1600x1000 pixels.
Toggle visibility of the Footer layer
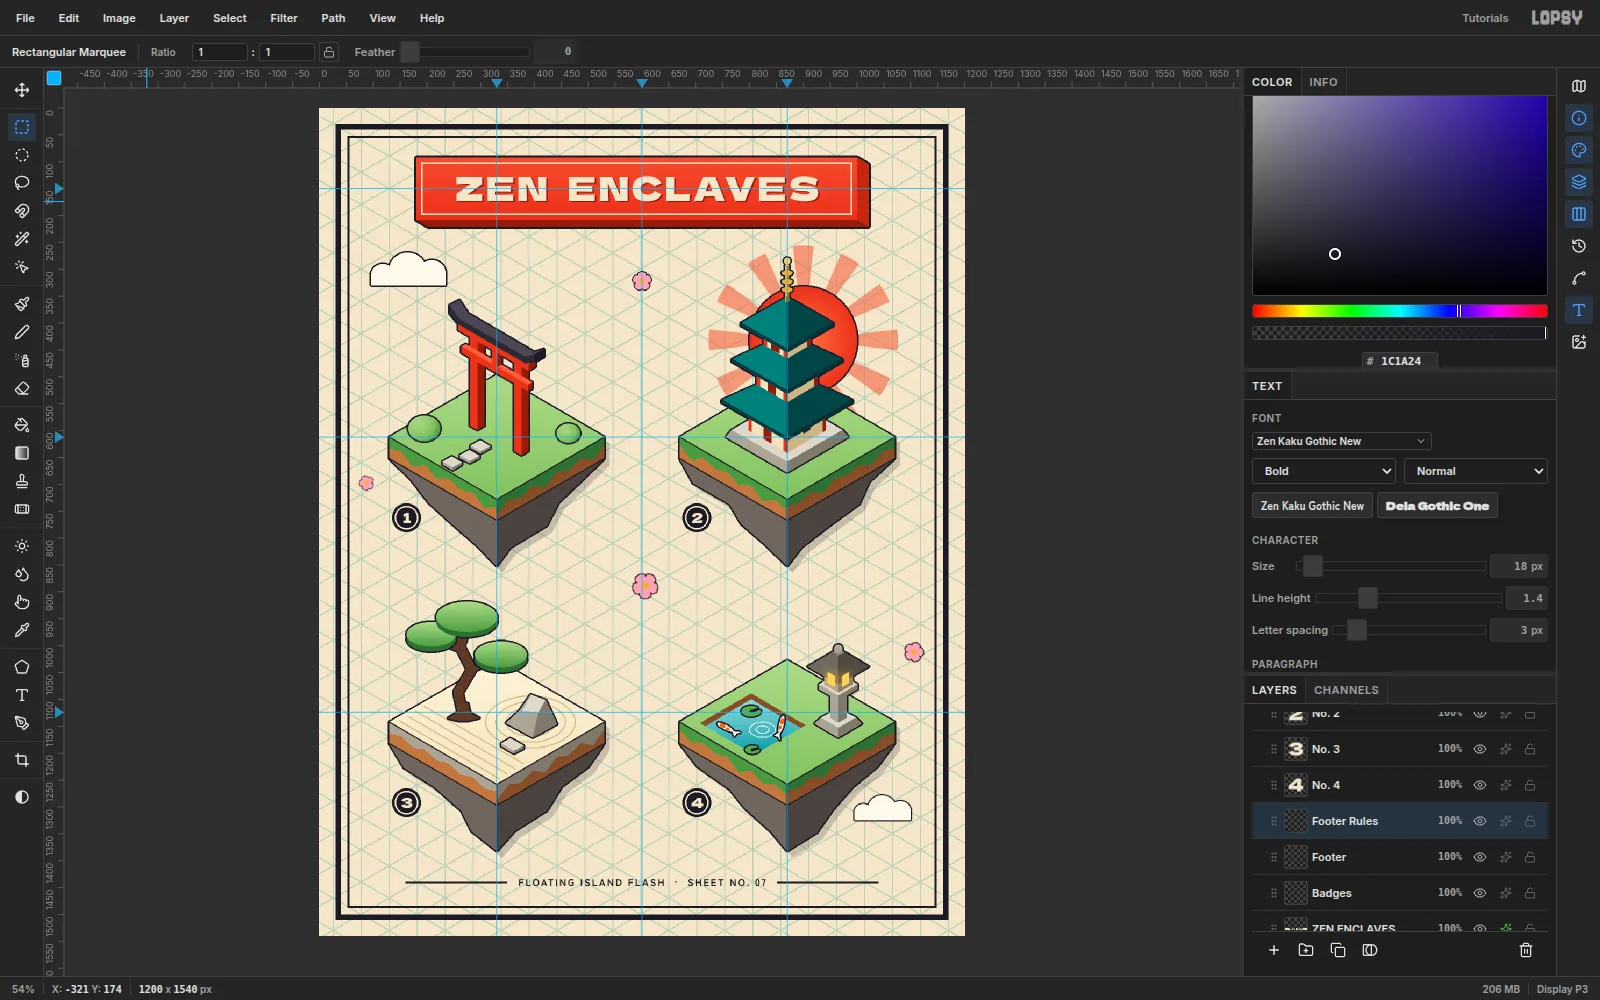click(x=1480, y=857)
